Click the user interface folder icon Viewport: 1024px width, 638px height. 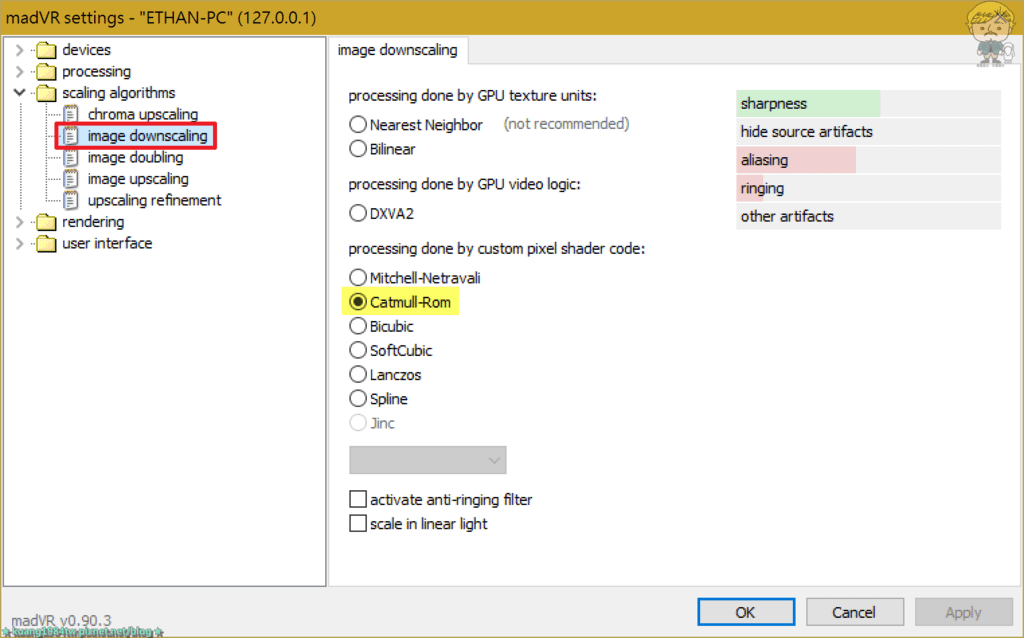click(x=46, y=244)
